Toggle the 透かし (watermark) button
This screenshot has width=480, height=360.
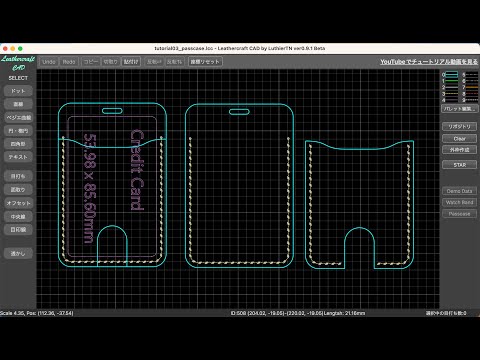click(x=18, y=253)
